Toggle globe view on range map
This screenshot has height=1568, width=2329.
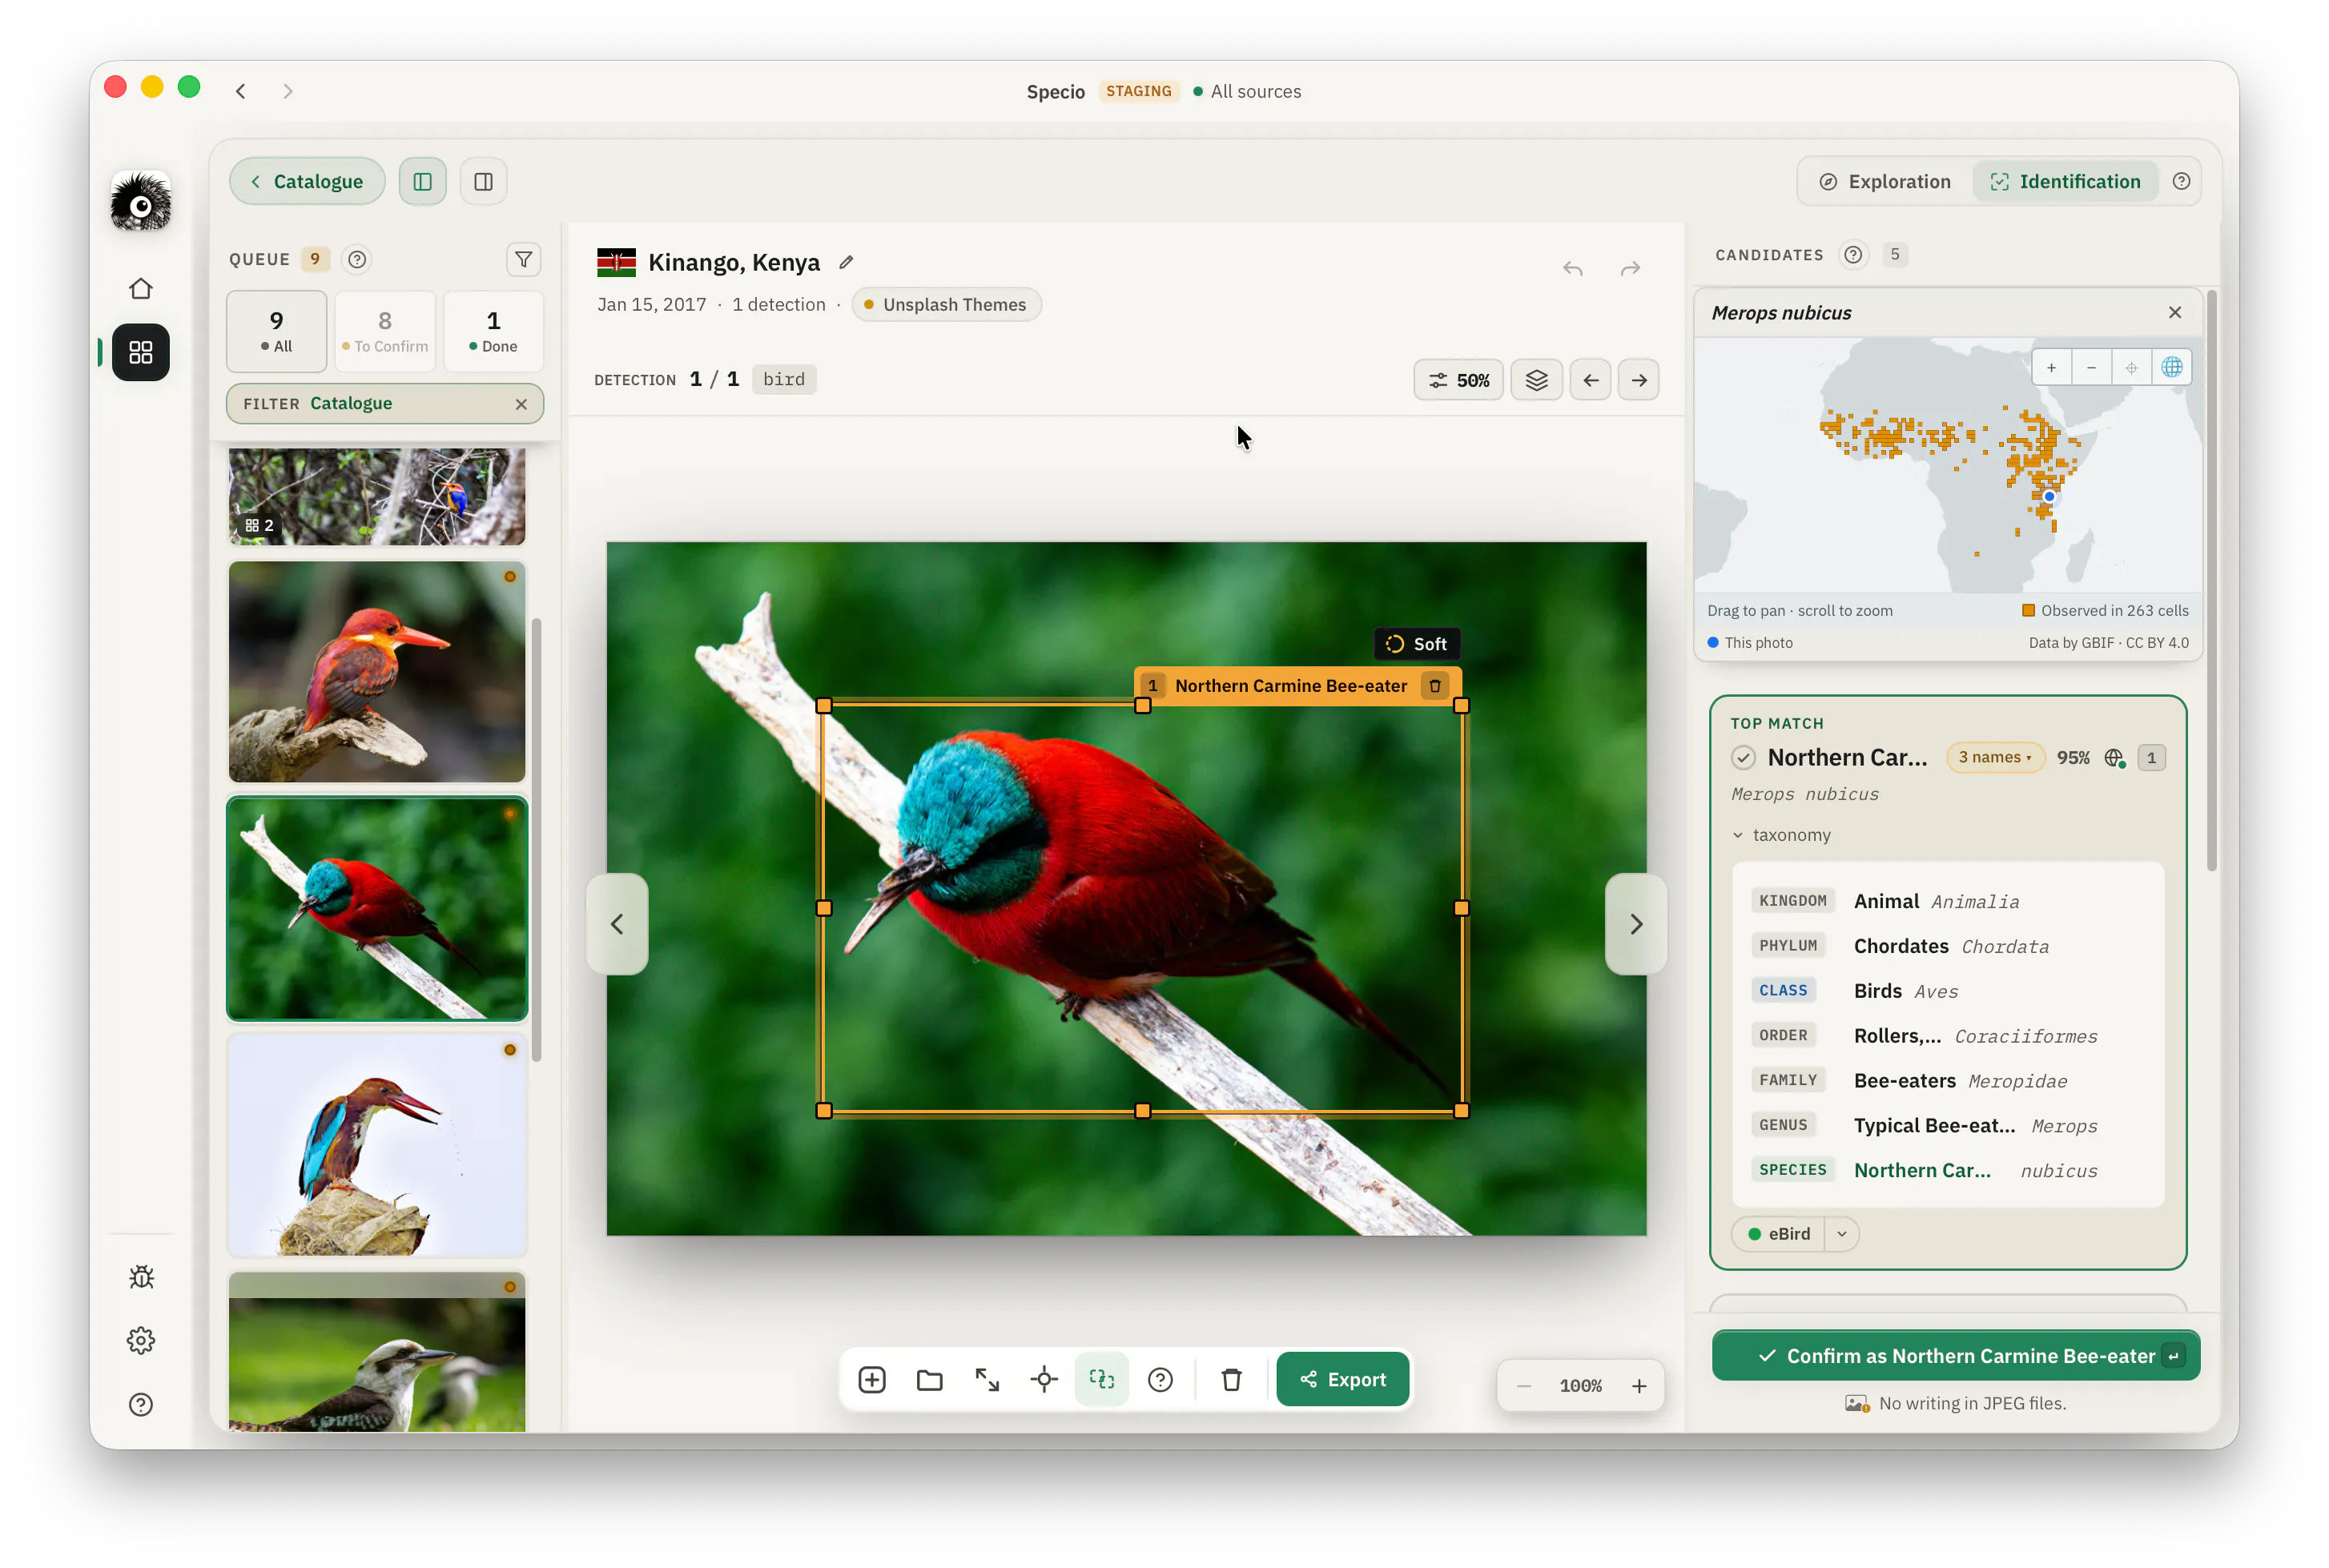click(x=2172, y=367)
